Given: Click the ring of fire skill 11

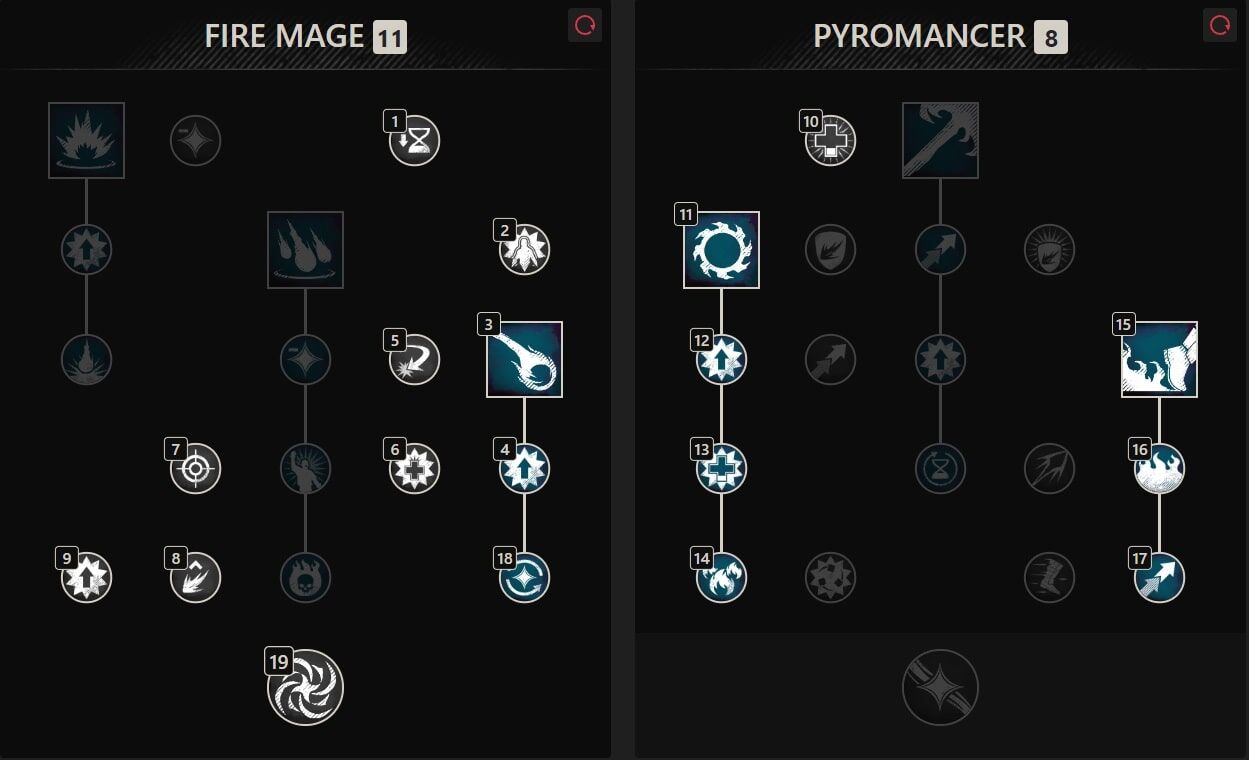Looking at the screenshot, I should (721, 250).
